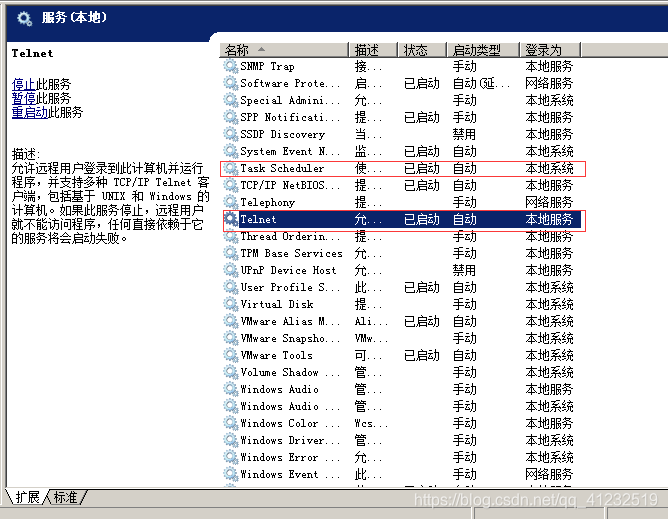Click the Telephony service gear icon
This screenshot has width=668, height=519.
(x=230, y=202)
